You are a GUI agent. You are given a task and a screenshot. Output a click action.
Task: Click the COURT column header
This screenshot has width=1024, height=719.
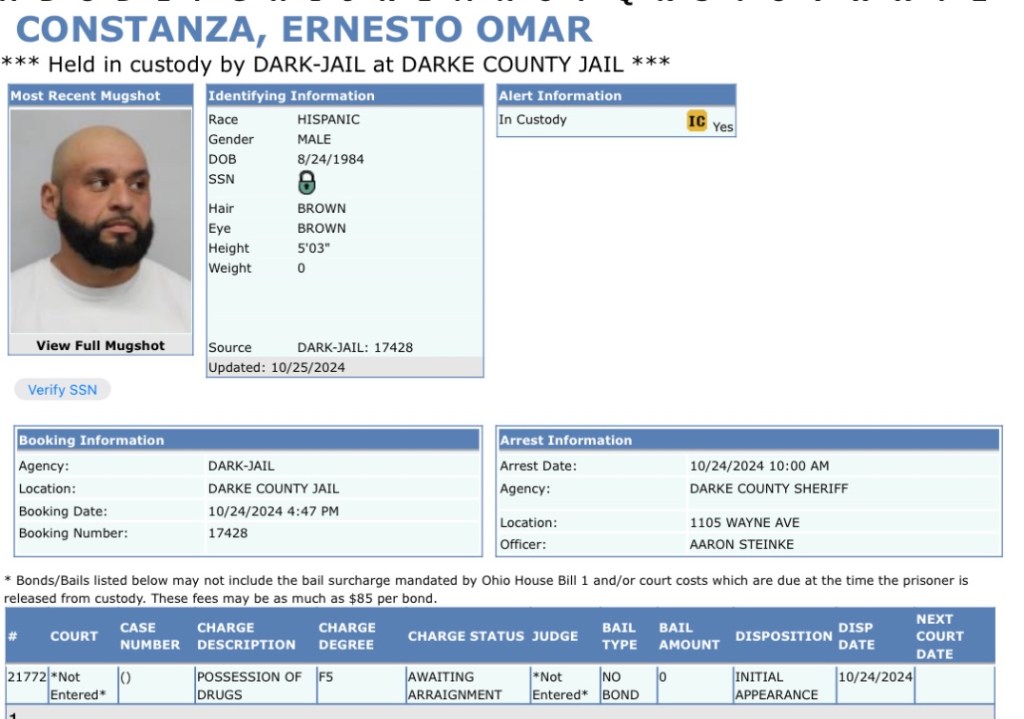[x=74, y=636]
